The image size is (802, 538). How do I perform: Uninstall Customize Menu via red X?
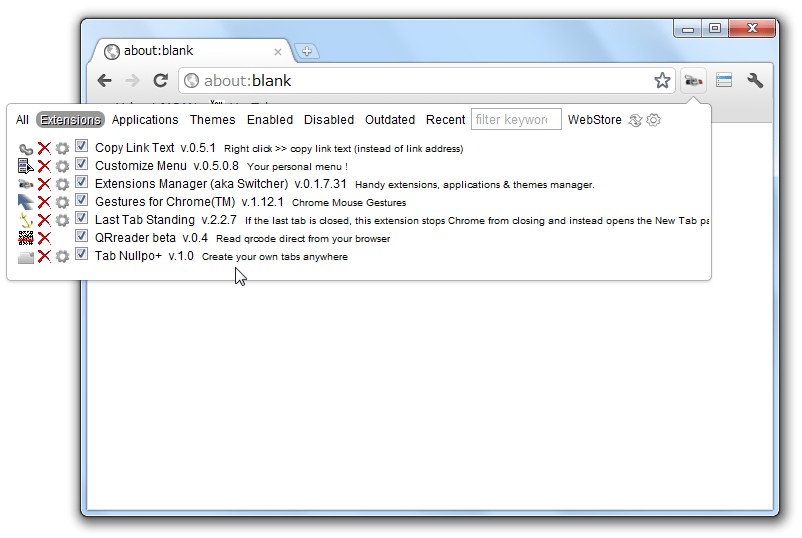click(x=44, y=166)
